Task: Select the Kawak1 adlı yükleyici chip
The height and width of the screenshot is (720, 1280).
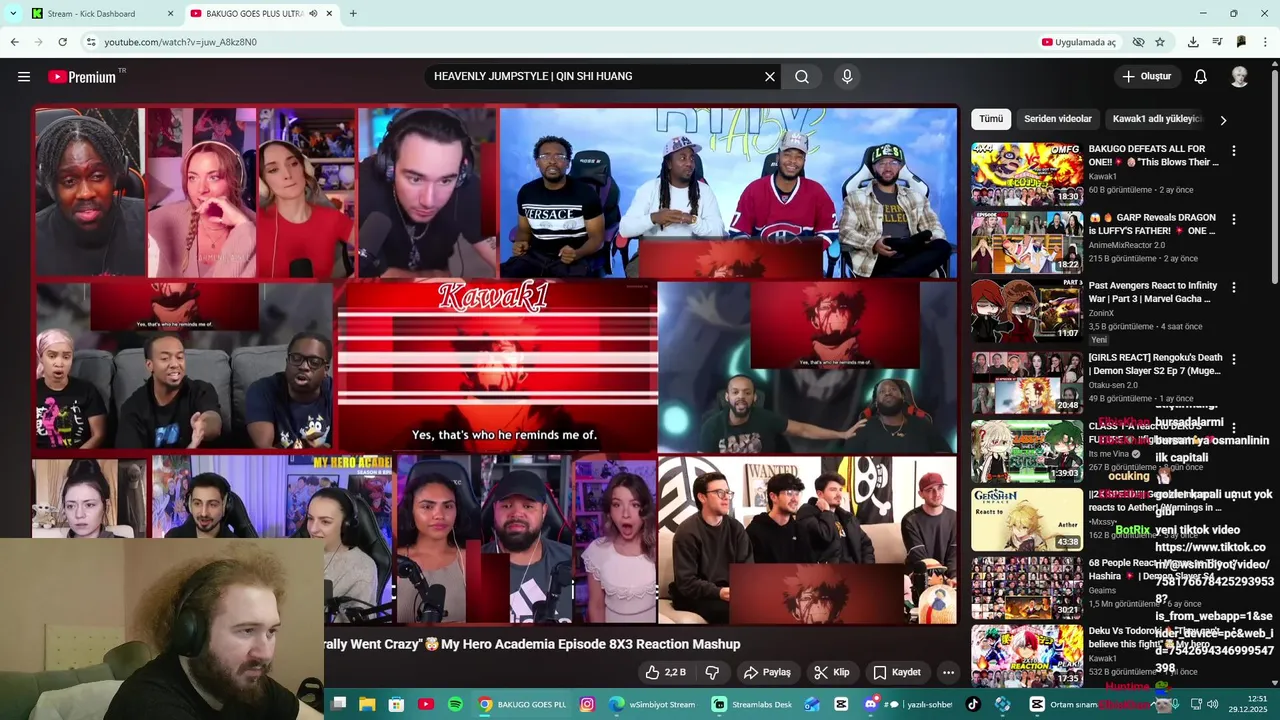Action: coord(1156,119)
